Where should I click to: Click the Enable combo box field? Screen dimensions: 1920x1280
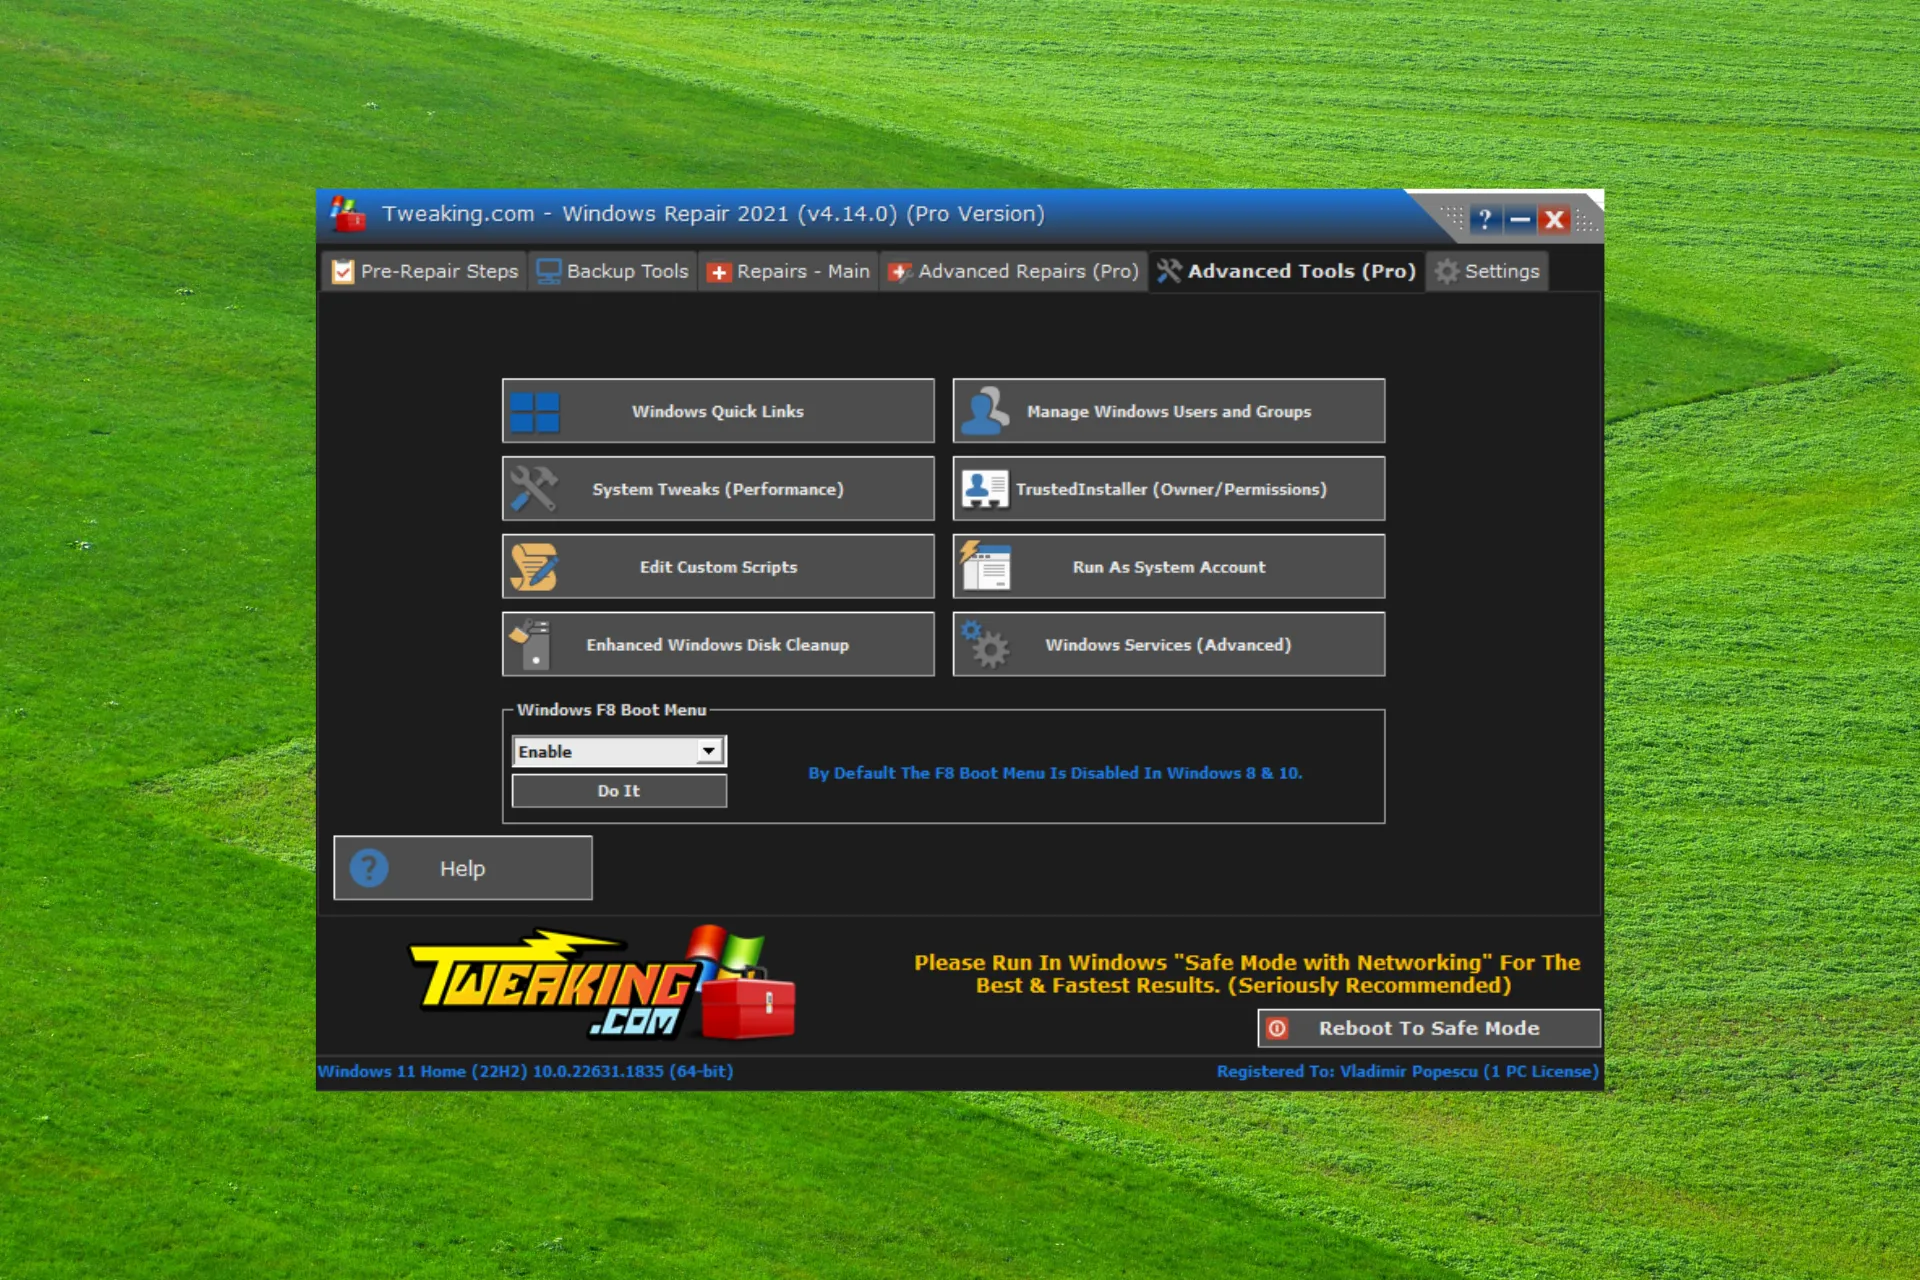pyautogui.click(x=619, y=752)
